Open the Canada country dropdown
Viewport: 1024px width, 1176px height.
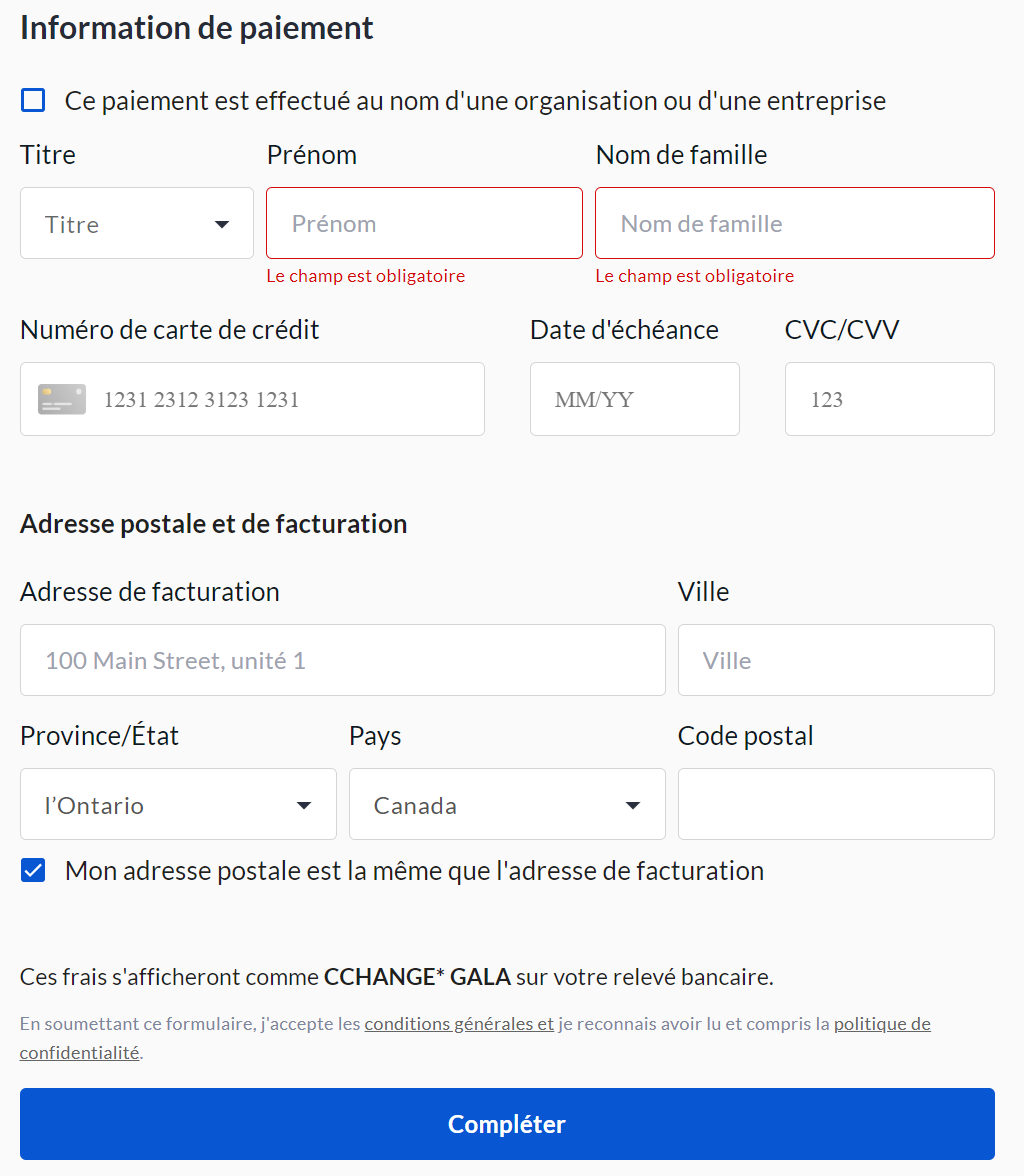(x=506, y=804)
